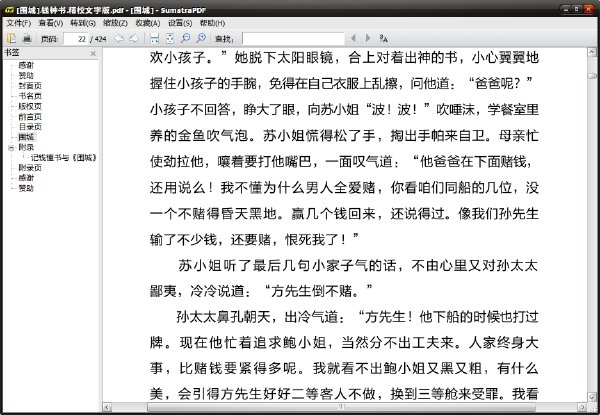This screenshot has height=415, width=600.
Task: Select the 目录页 bookmark
Action: 30,127
